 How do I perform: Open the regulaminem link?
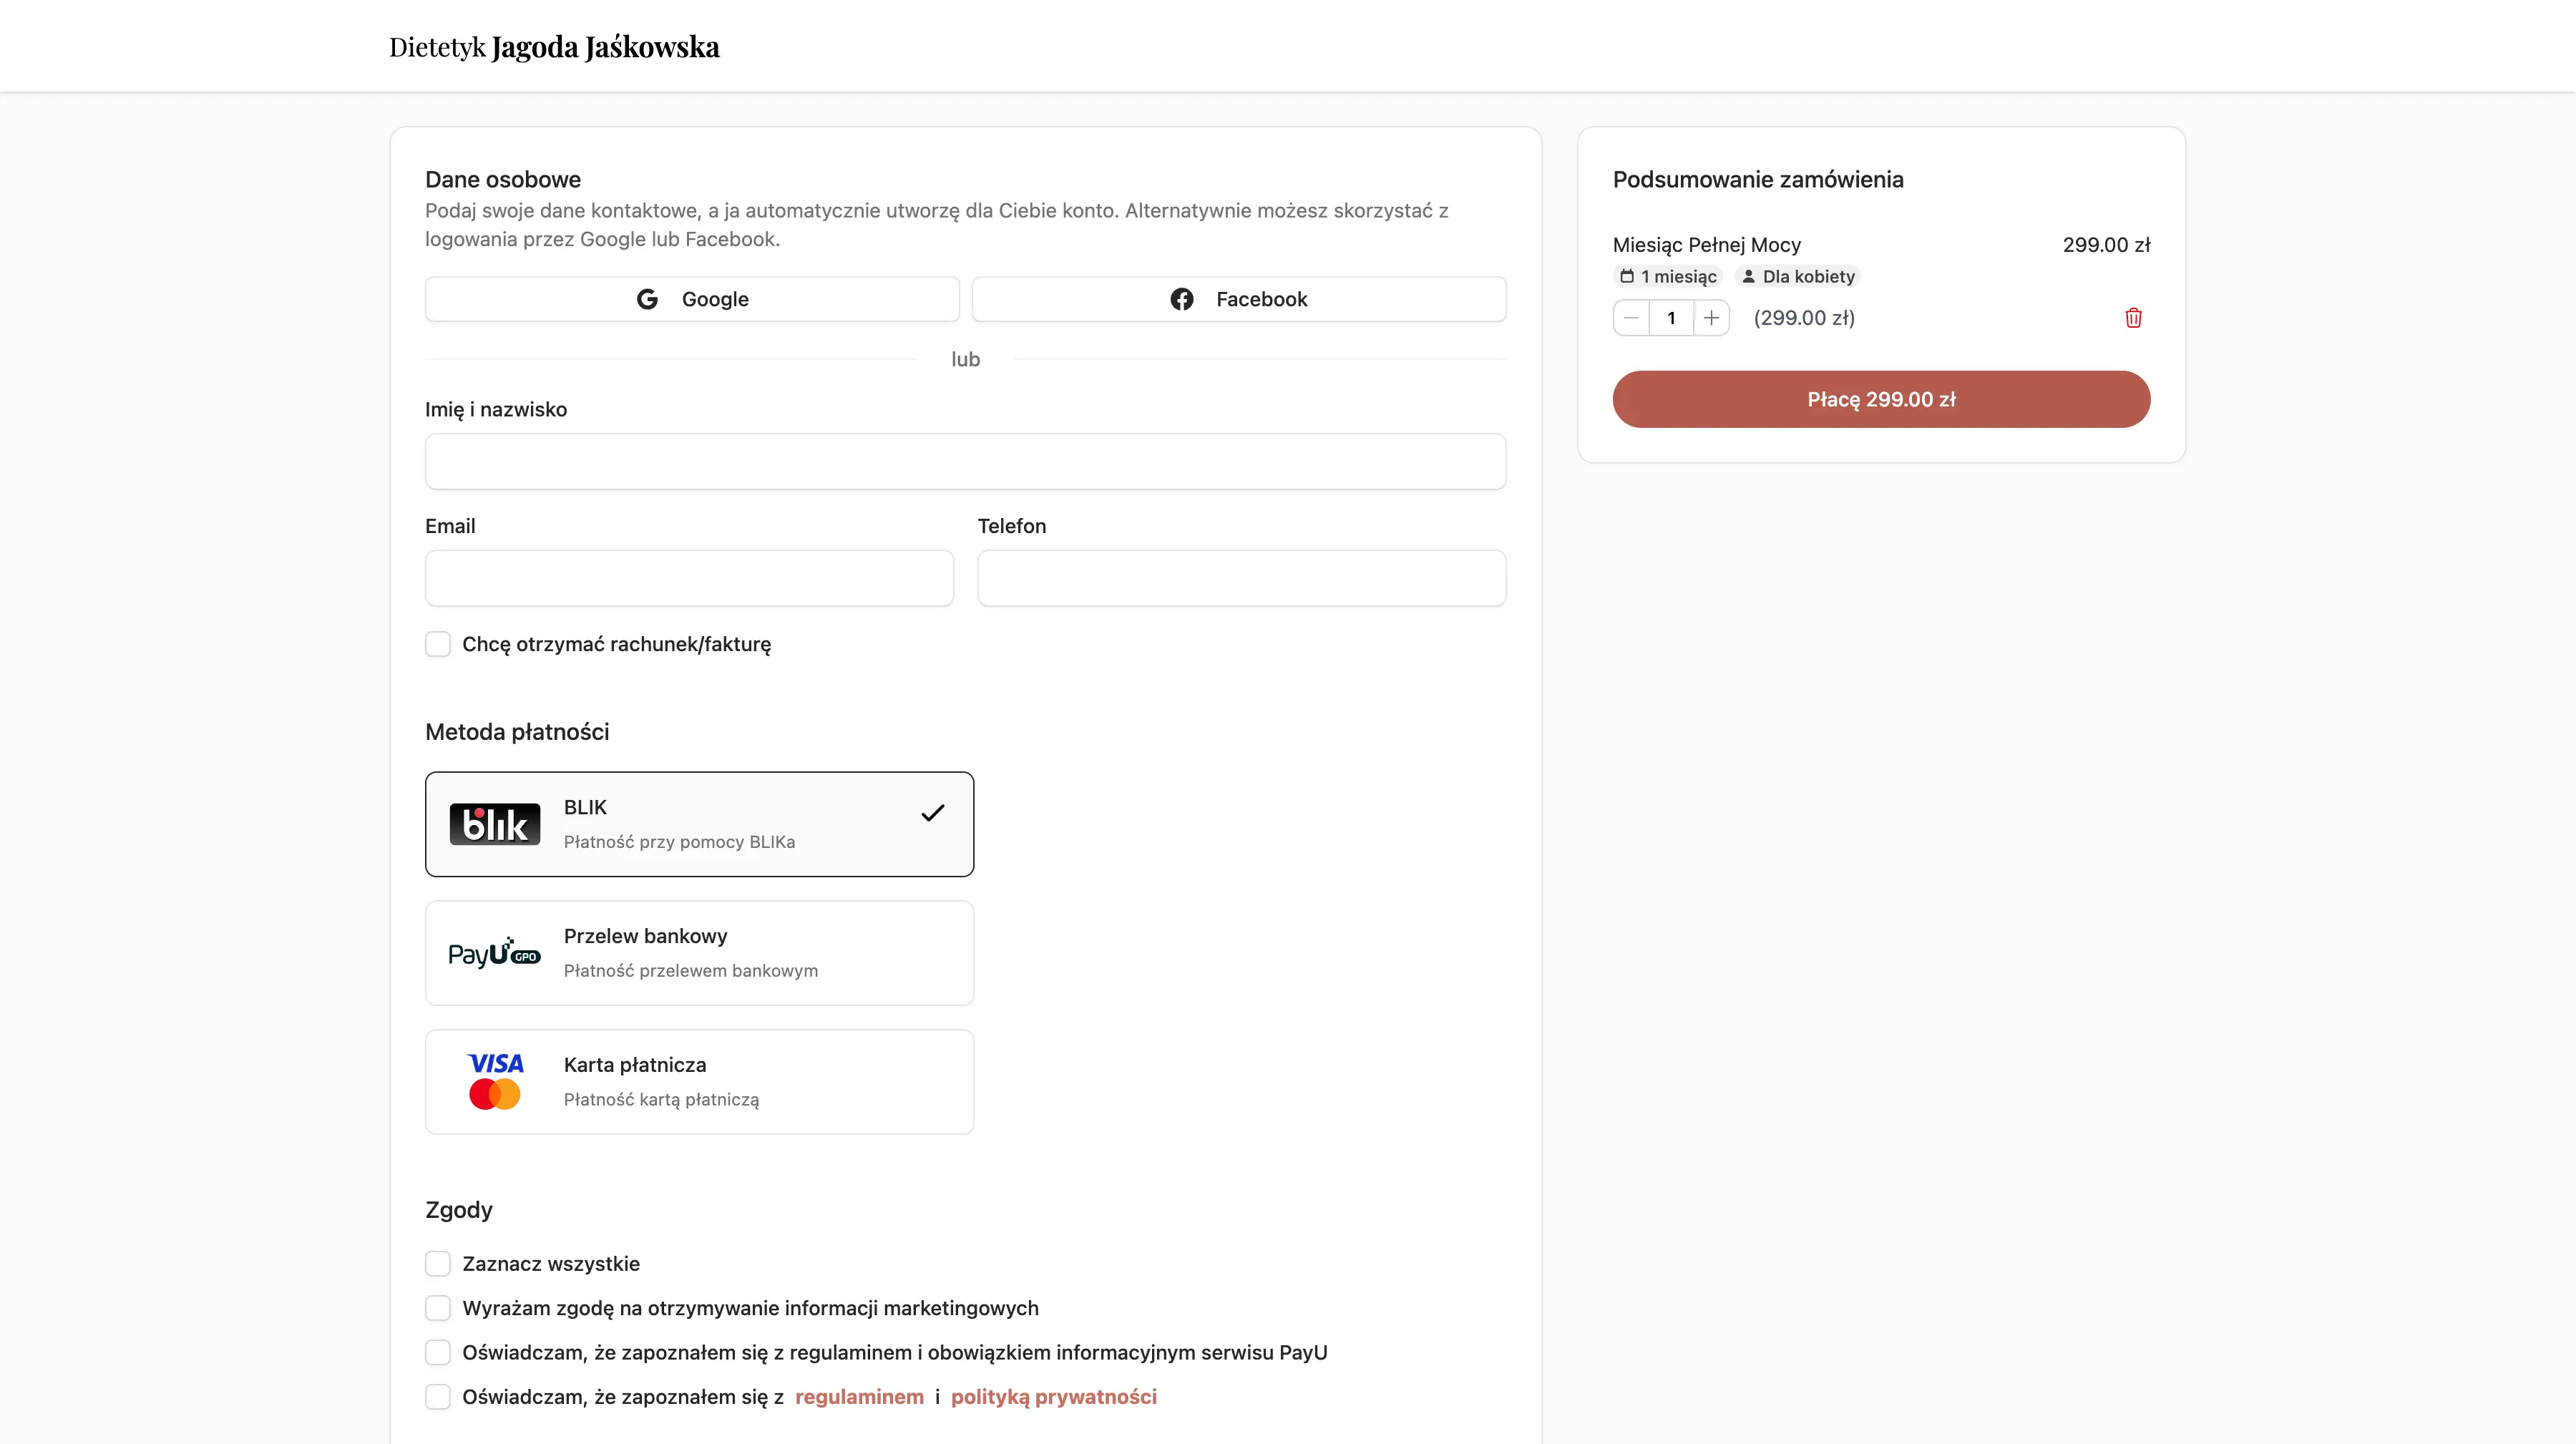859,1397
